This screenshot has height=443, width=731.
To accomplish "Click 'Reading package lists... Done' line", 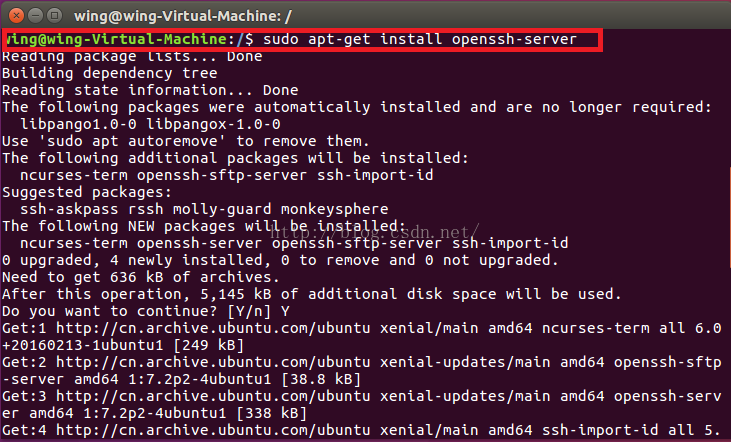I will tap(132, 57).
